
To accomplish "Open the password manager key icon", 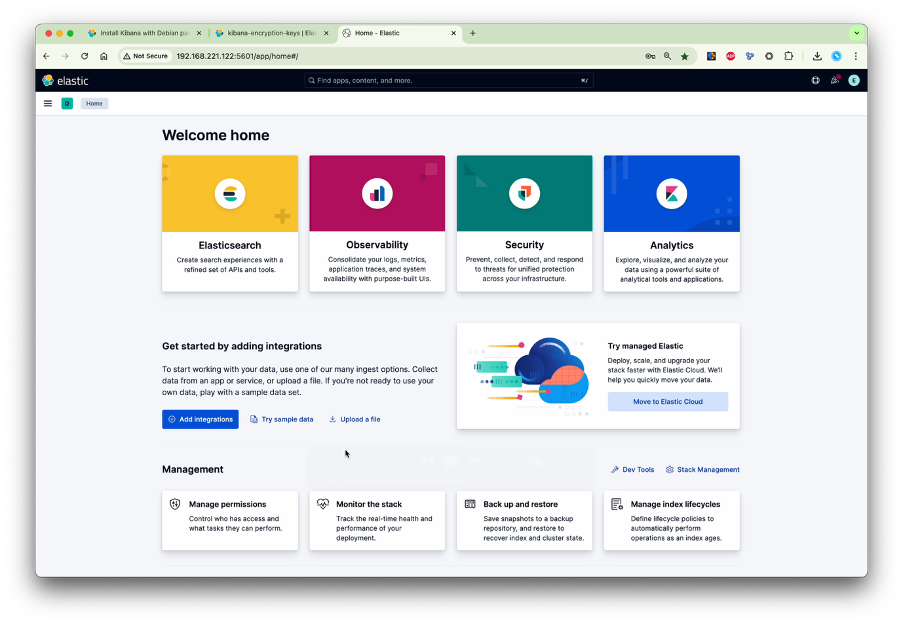I will 650,56.
